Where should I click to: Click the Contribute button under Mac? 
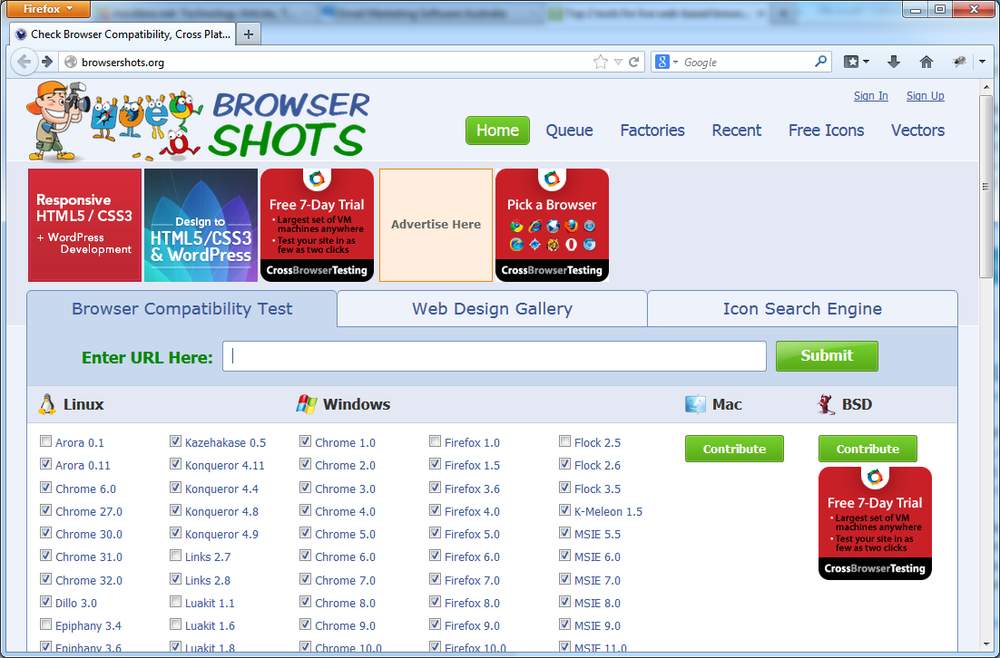pos(734,449)
